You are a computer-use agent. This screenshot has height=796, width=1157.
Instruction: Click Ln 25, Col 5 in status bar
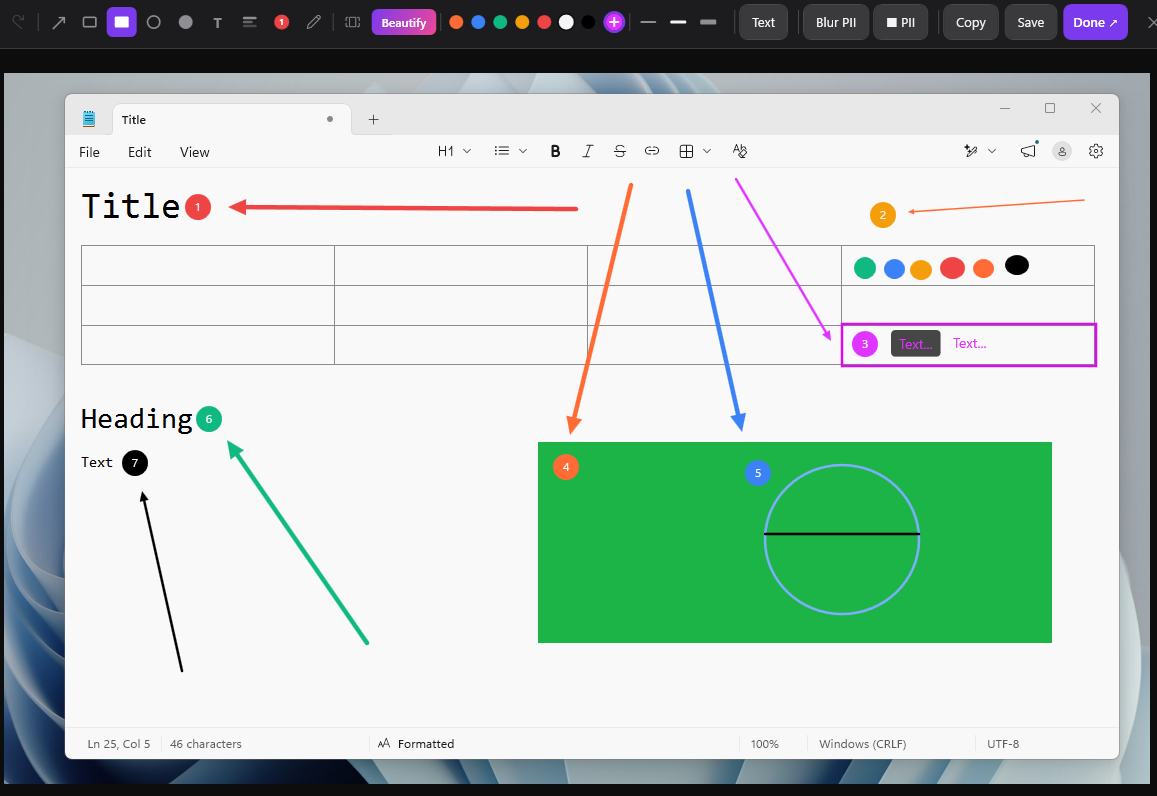coord(119,744)
